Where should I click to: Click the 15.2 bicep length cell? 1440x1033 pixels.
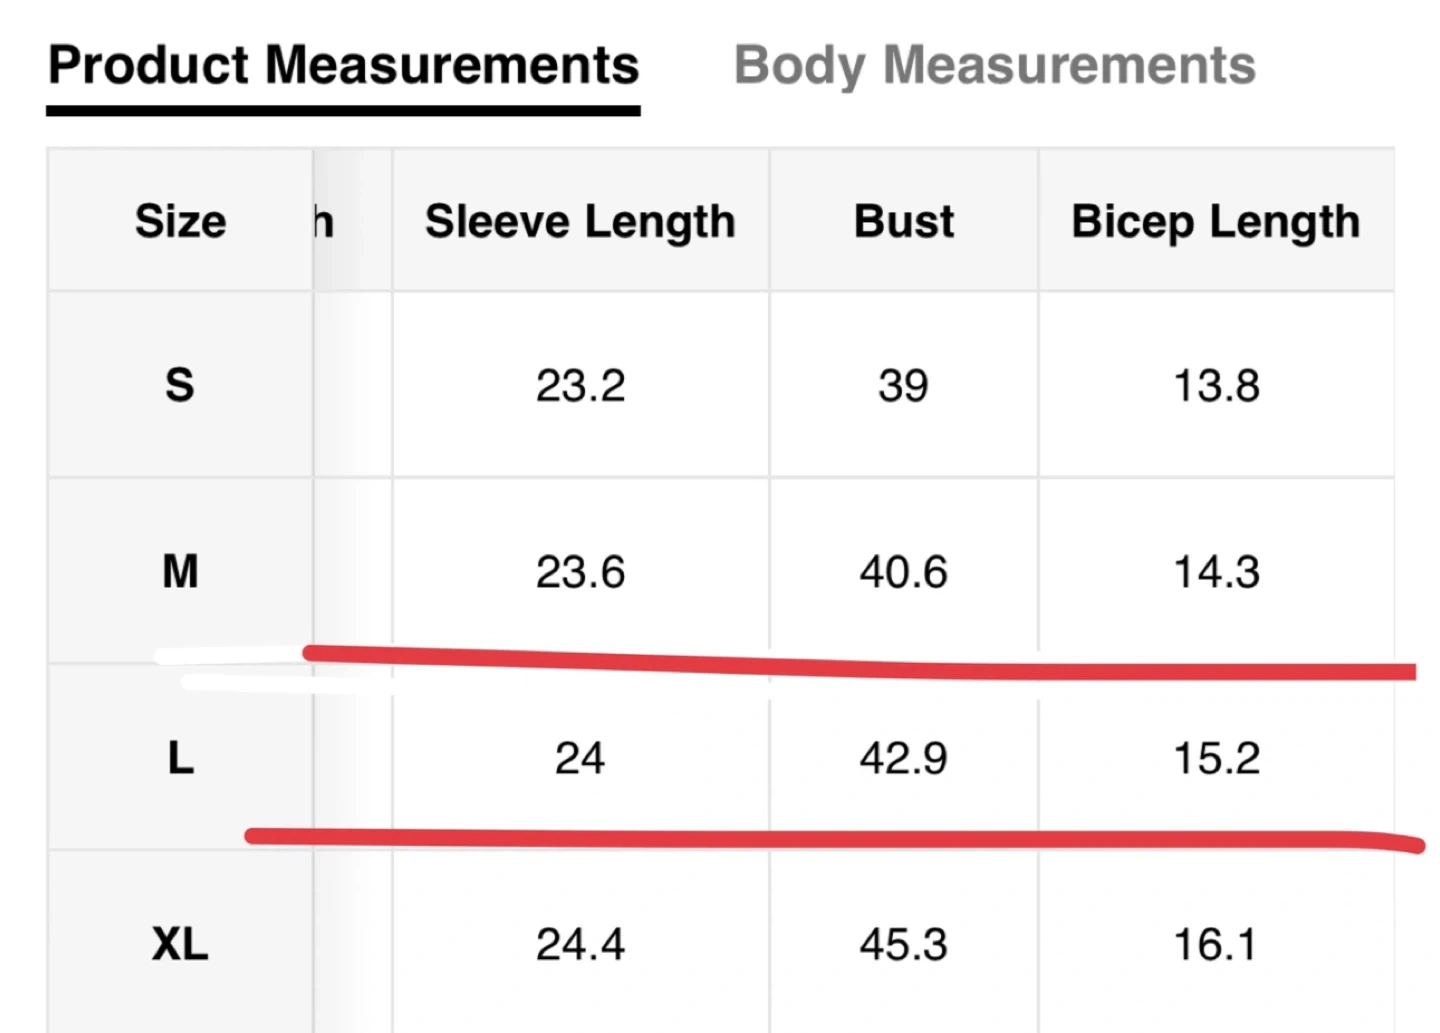[1216, 758]
